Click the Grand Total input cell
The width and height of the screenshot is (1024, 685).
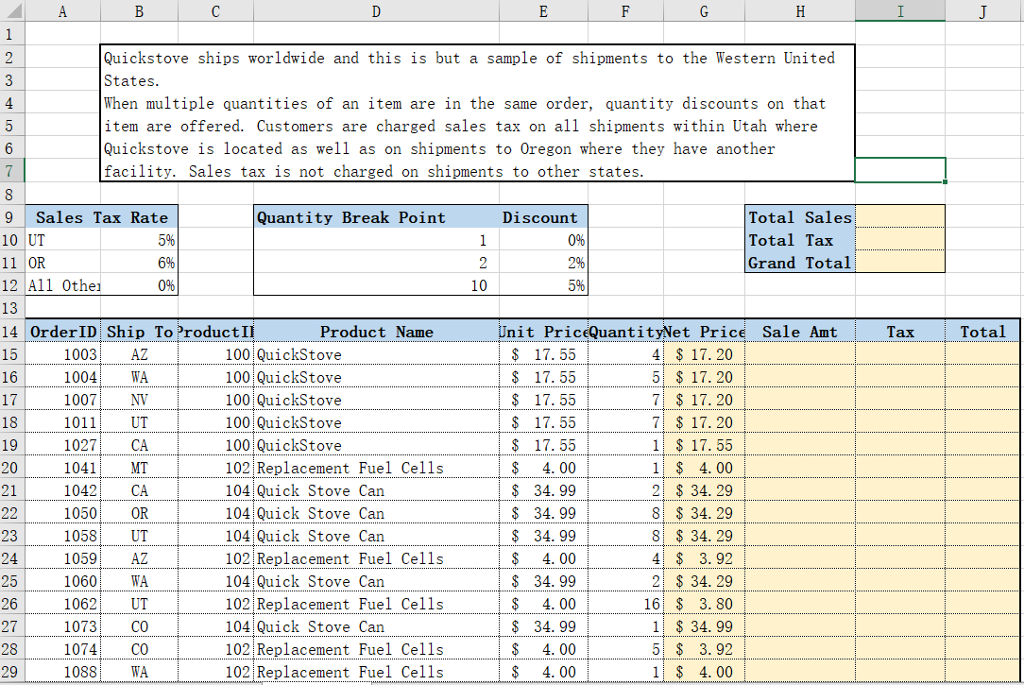pyautogui.click(x=898, y=263)
